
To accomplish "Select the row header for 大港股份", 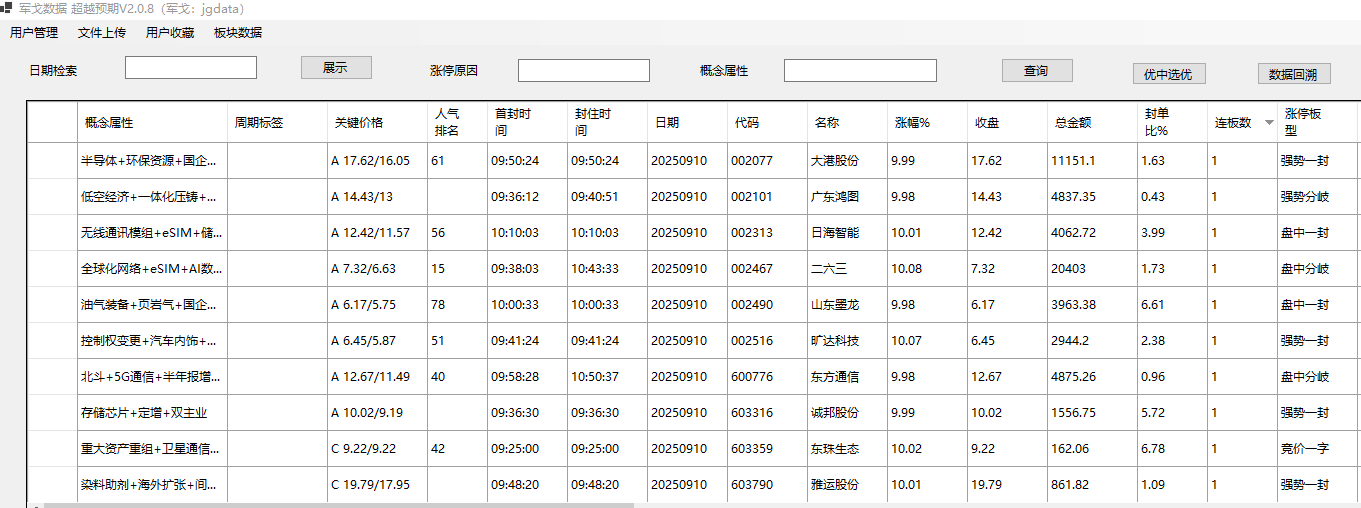I will (x=52, y=160).
